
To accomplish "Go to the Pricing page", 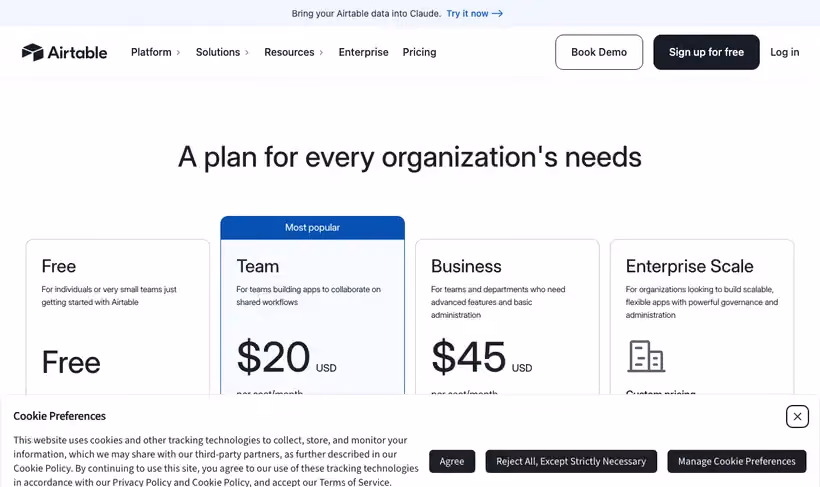I will click(419, 52).
